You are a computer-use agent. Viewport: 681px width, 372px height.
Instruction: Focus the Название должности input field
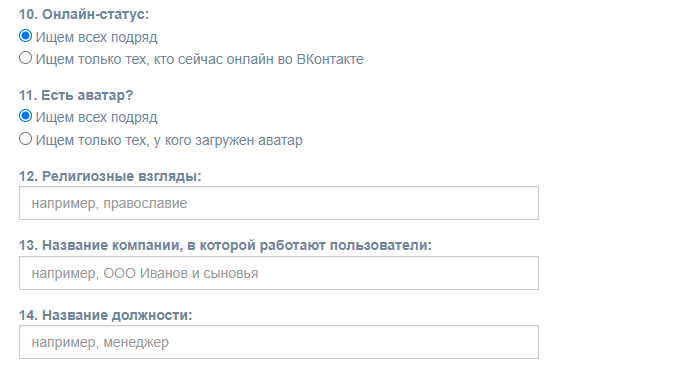279,342
